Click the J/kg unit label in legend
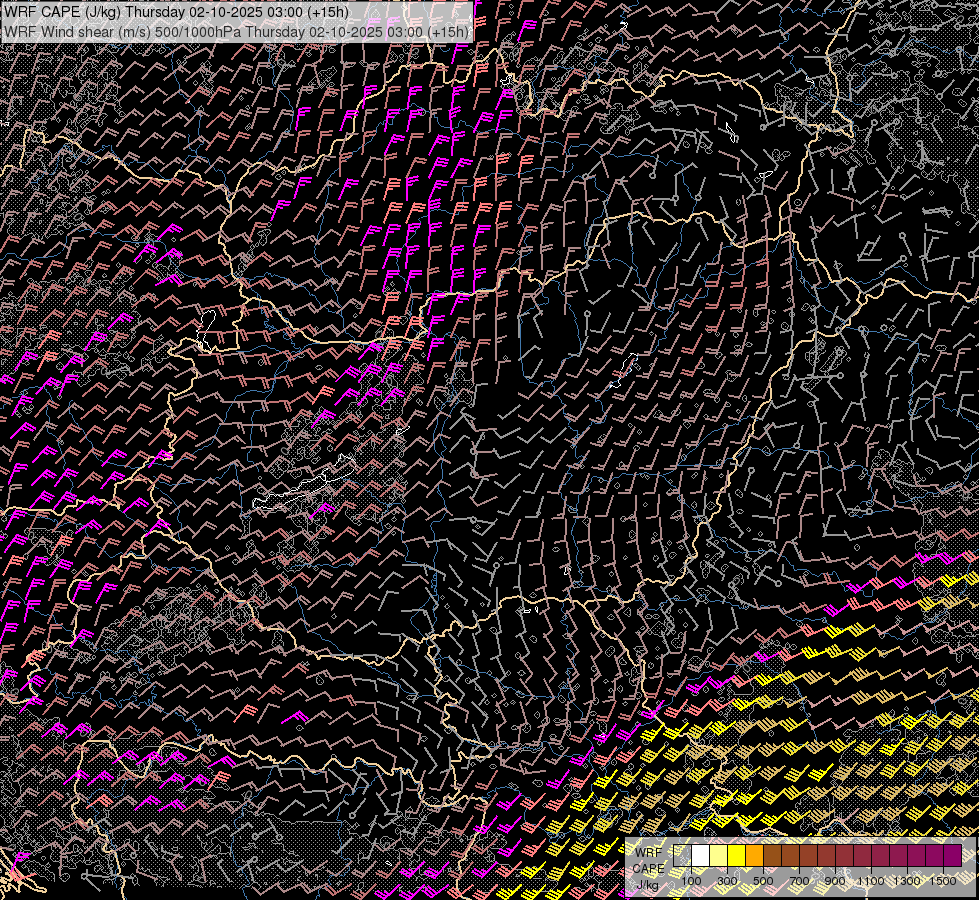979x900 pixels. coord(647,884)
